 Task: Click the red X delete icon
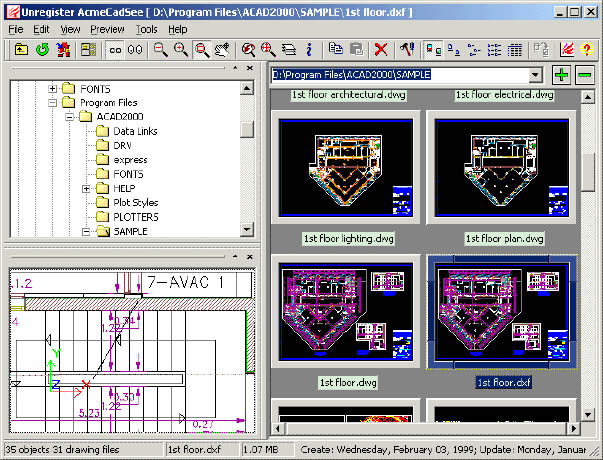point(381,50)
